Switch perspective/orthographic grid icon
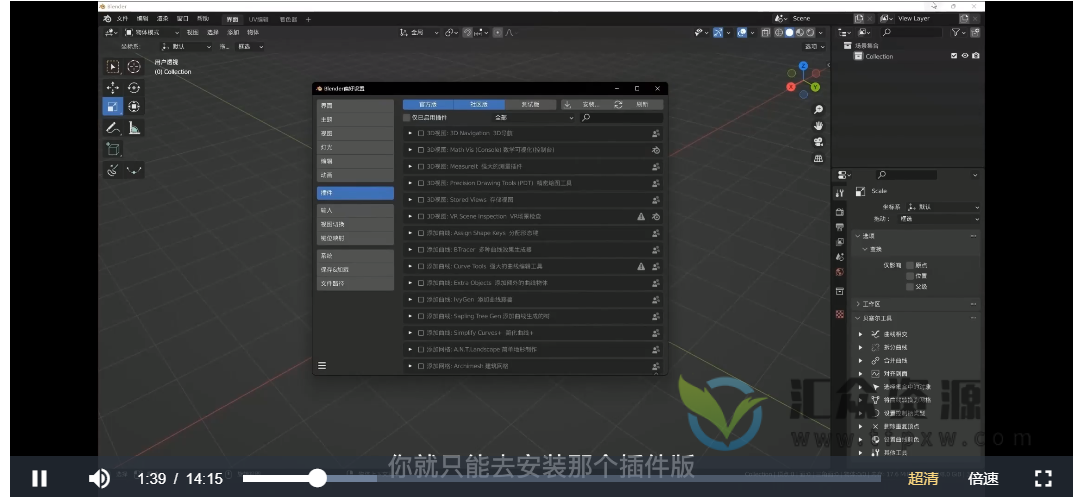1080x497 pixels. 818,158
